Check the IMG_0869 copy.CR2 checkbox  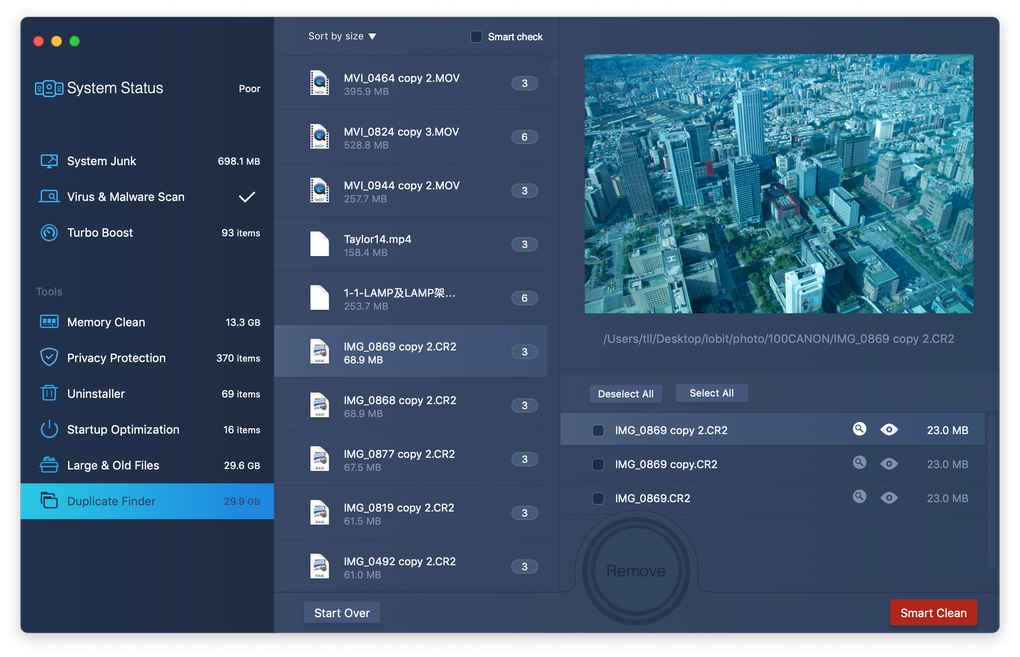pyautogui.click(x=598, y=464)
